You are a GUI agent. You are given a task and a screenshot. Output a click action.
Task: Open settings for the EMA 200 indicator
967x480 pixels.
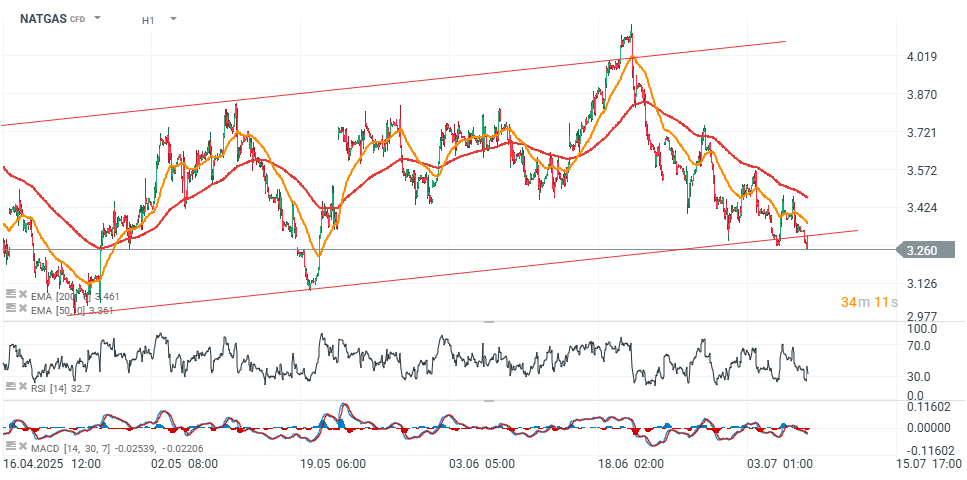[x=10, y=294]
